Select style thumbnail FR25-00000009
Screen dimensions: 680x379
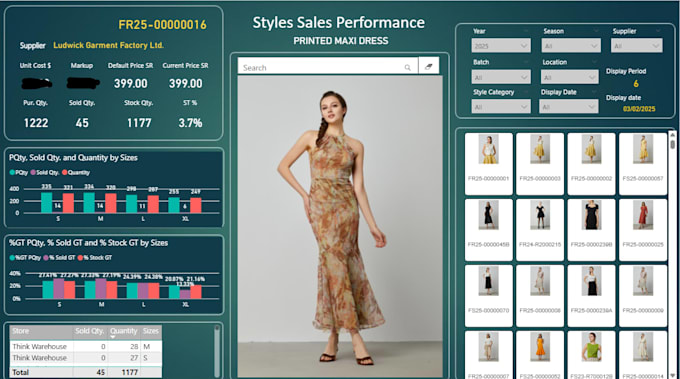[643, 296]
